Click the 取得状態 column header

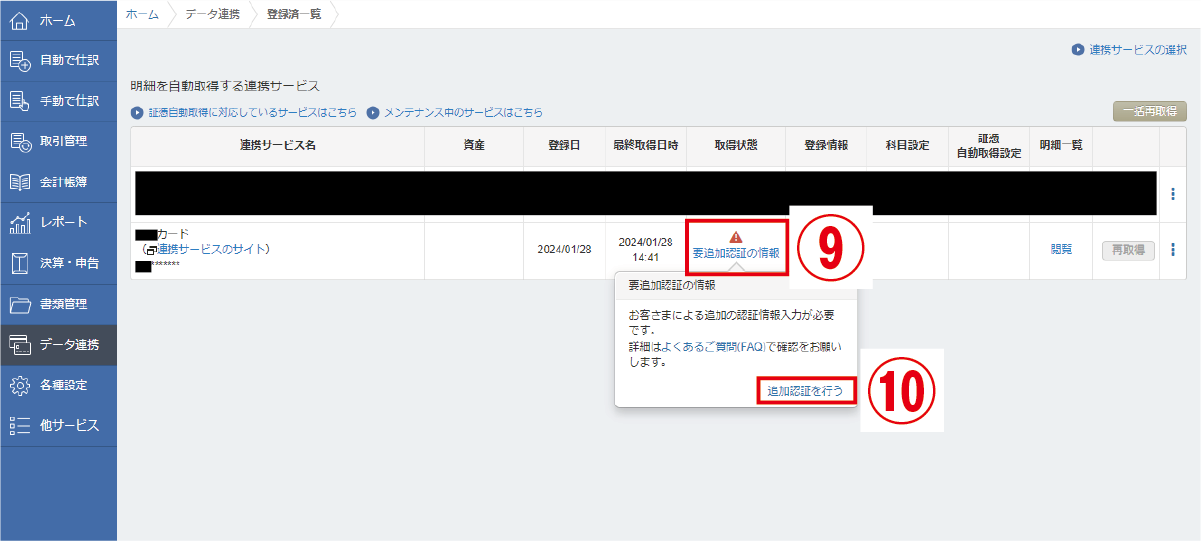pyautogui.click(x=736, y=146)
